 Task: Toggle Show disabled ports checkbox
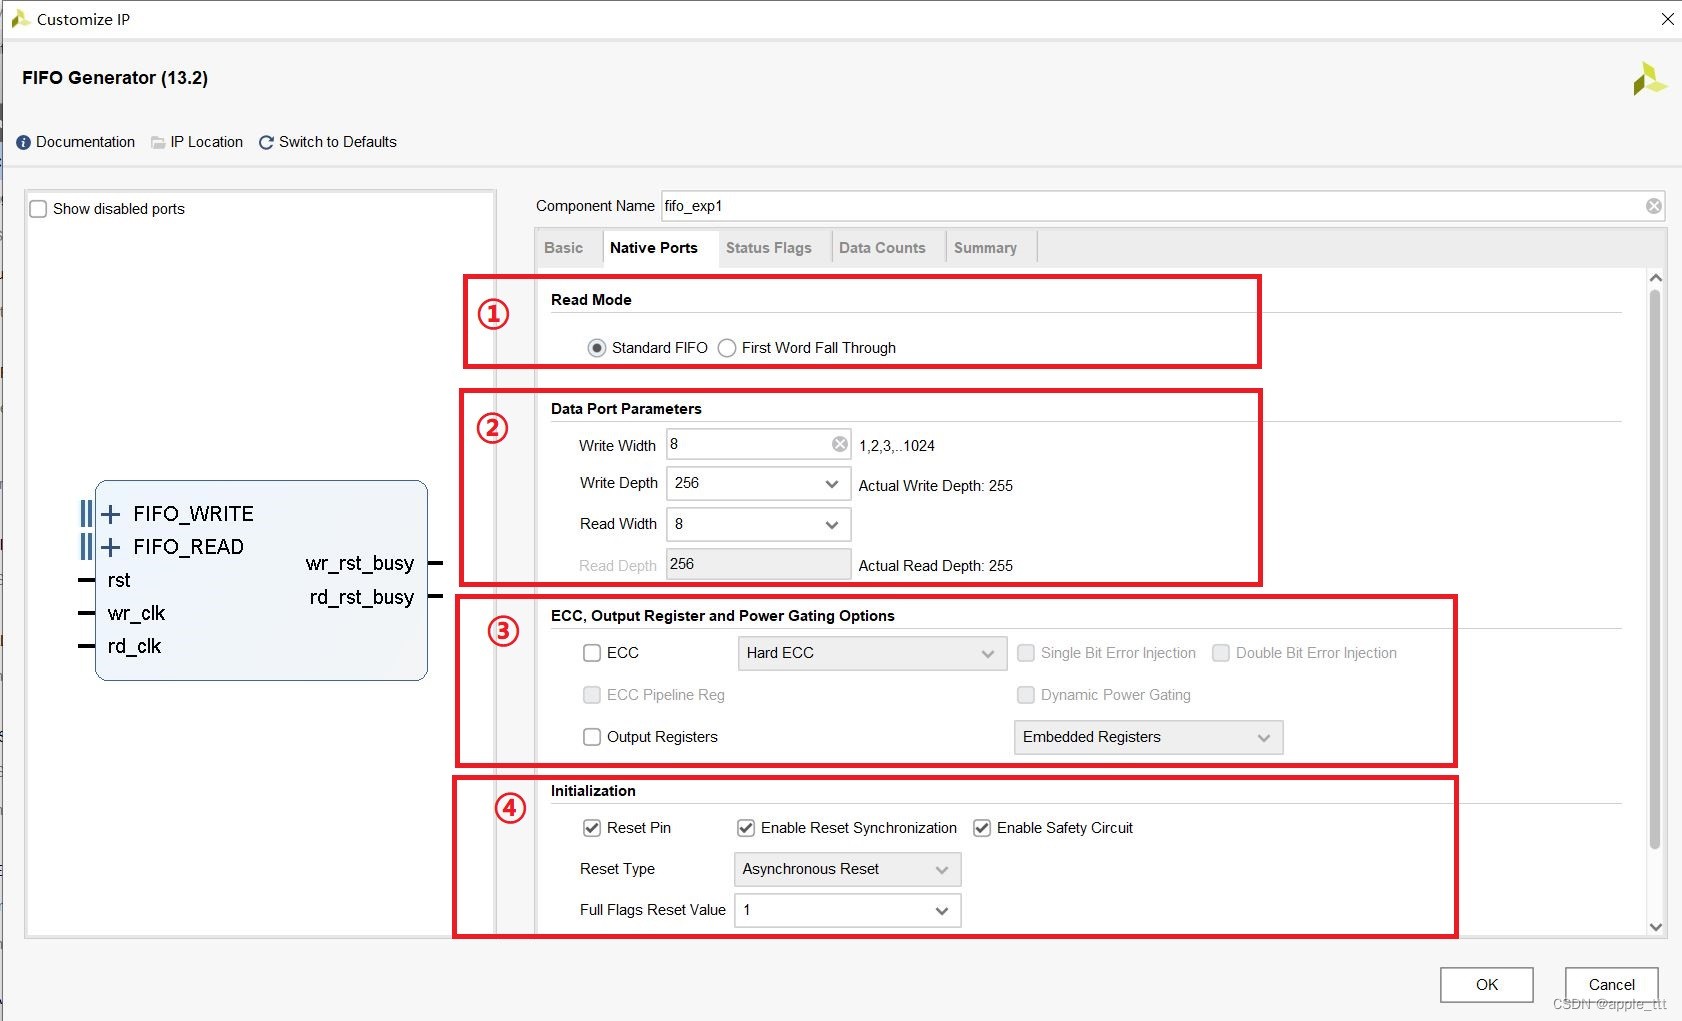coord(38,209)
